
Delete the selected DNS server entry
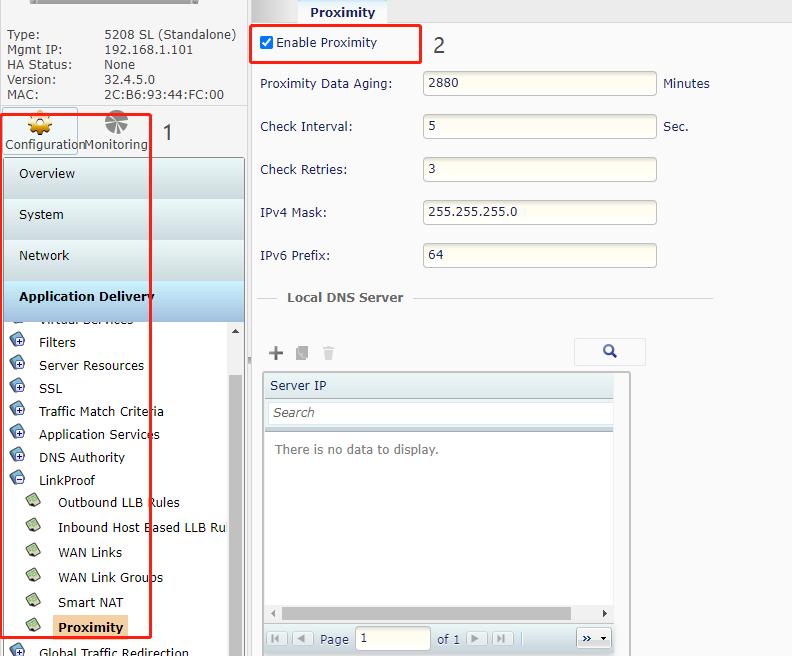(328, 352)
